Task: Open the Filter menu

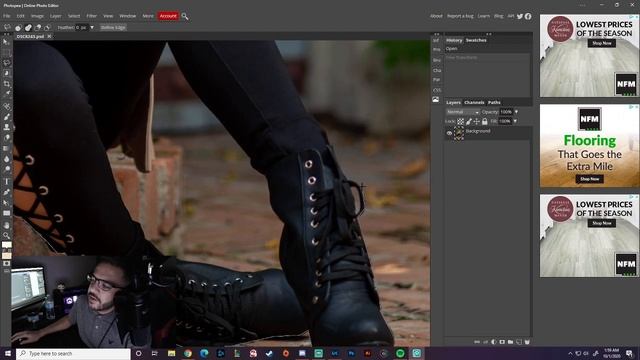Action: point(91,16)
